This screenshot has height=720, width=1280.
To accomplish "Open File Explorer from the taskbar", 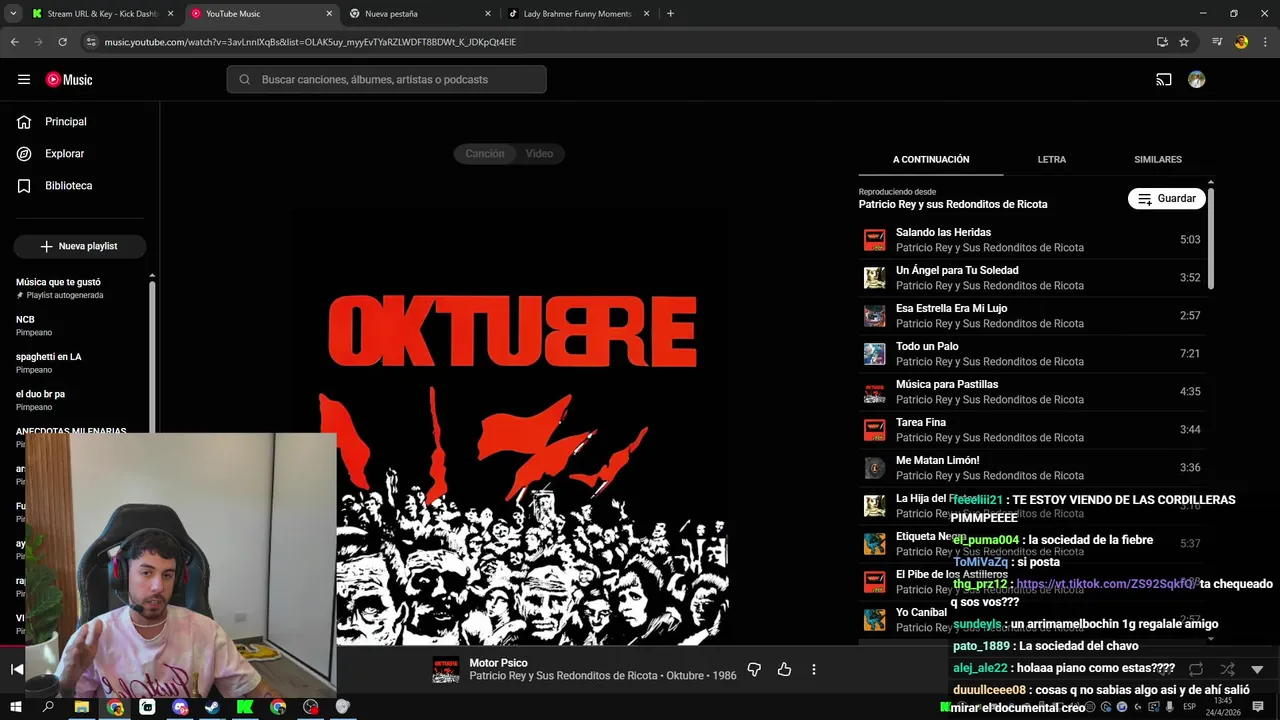I will click(x=82, y=707).
